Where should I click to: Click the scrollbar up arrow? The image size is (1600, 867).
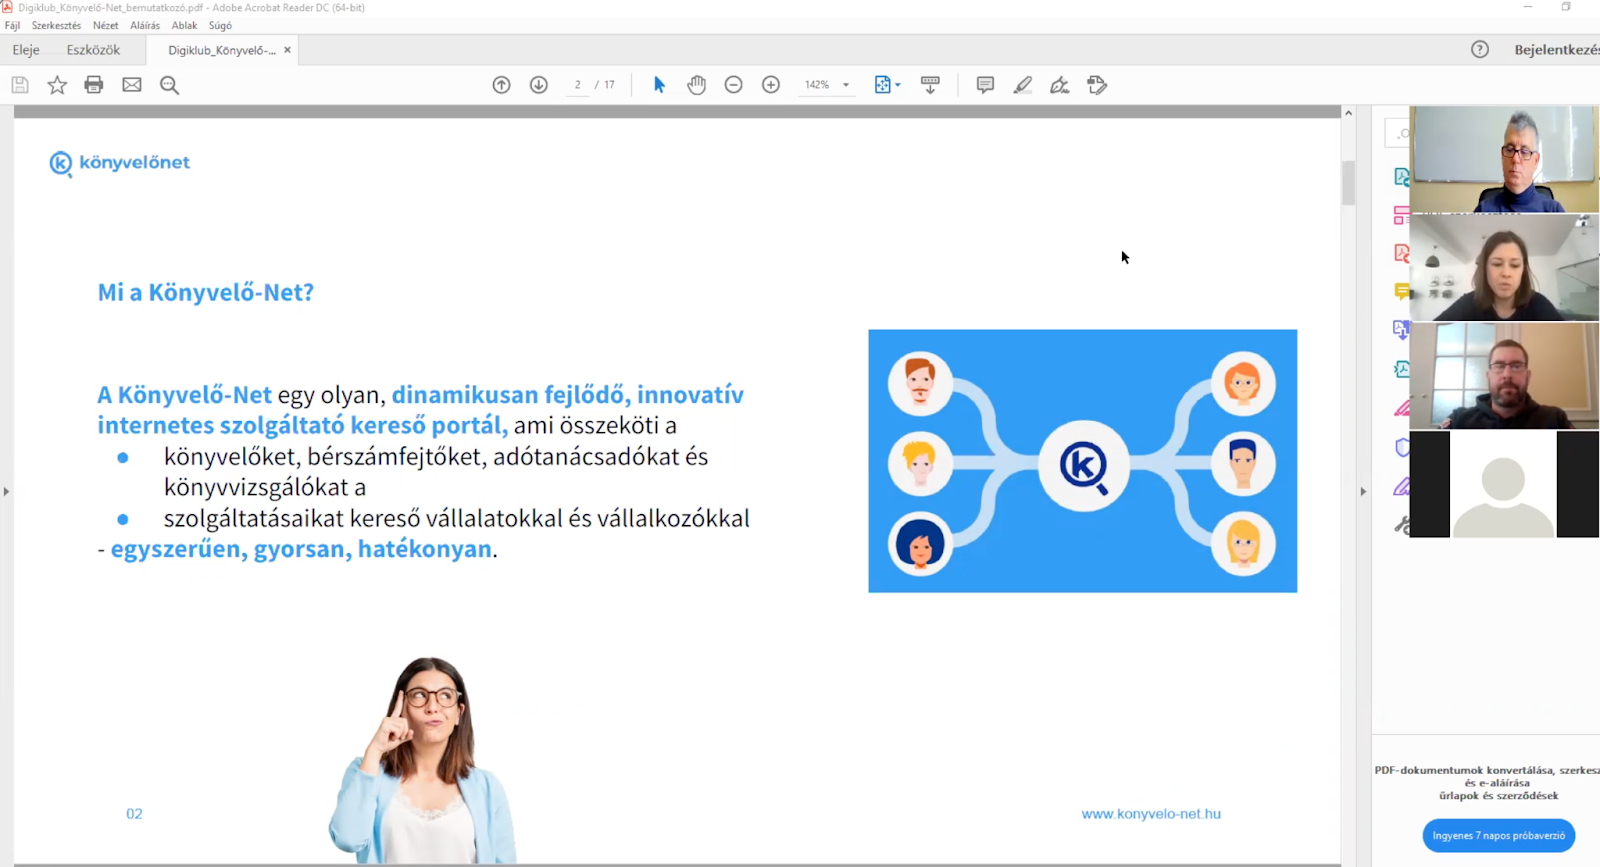pos(1348,113)
